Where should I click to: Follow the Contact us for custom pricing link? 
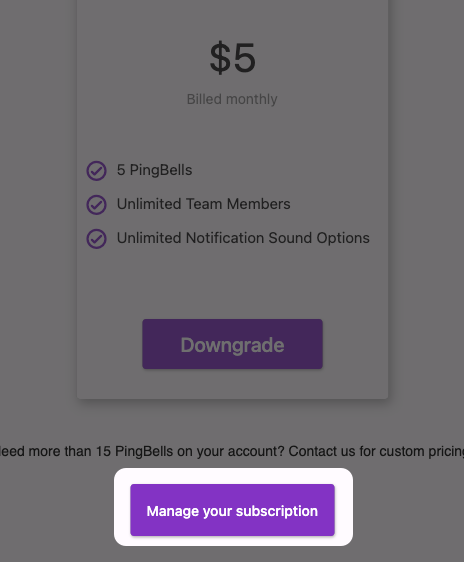pos(376,451)
